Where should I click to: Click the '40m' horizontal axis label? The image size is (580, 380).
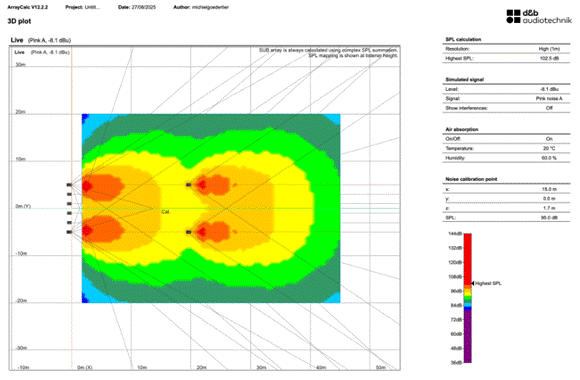tap(321, 367)
